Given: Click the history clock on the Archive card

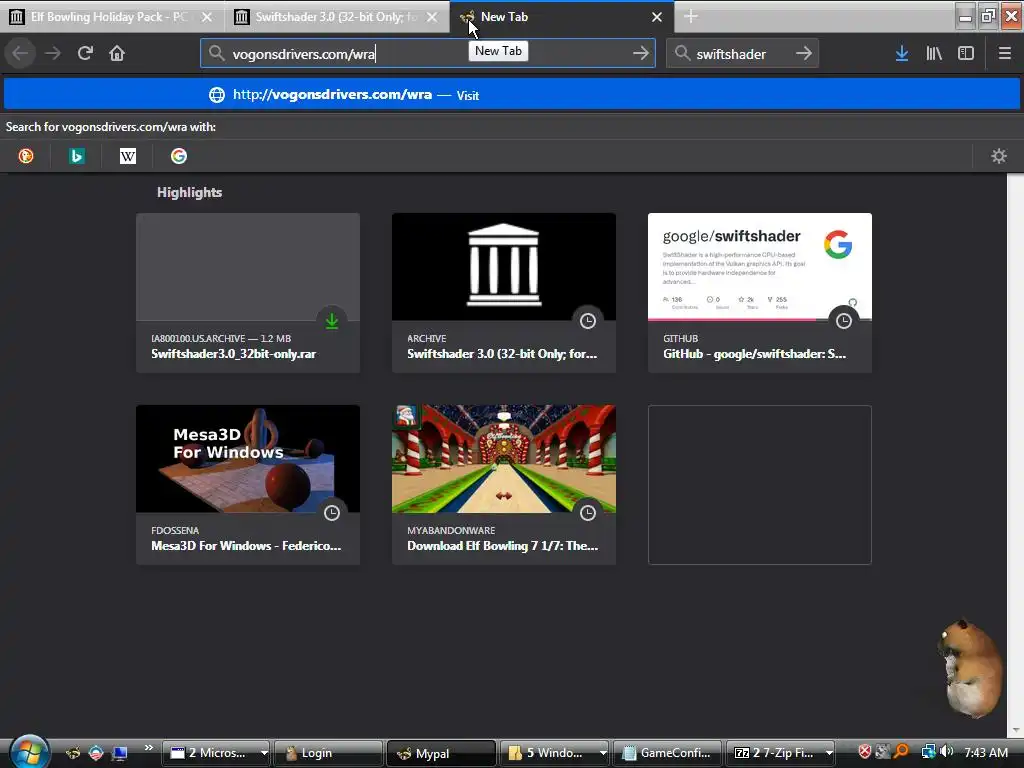Looking at the screenshot, I should [588, 321].
